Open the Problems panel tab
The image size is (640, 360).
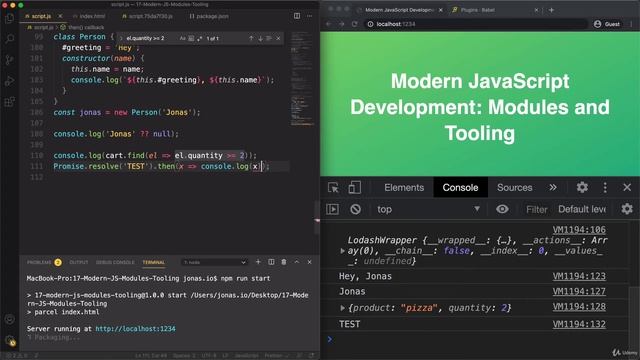click(44, 262)
